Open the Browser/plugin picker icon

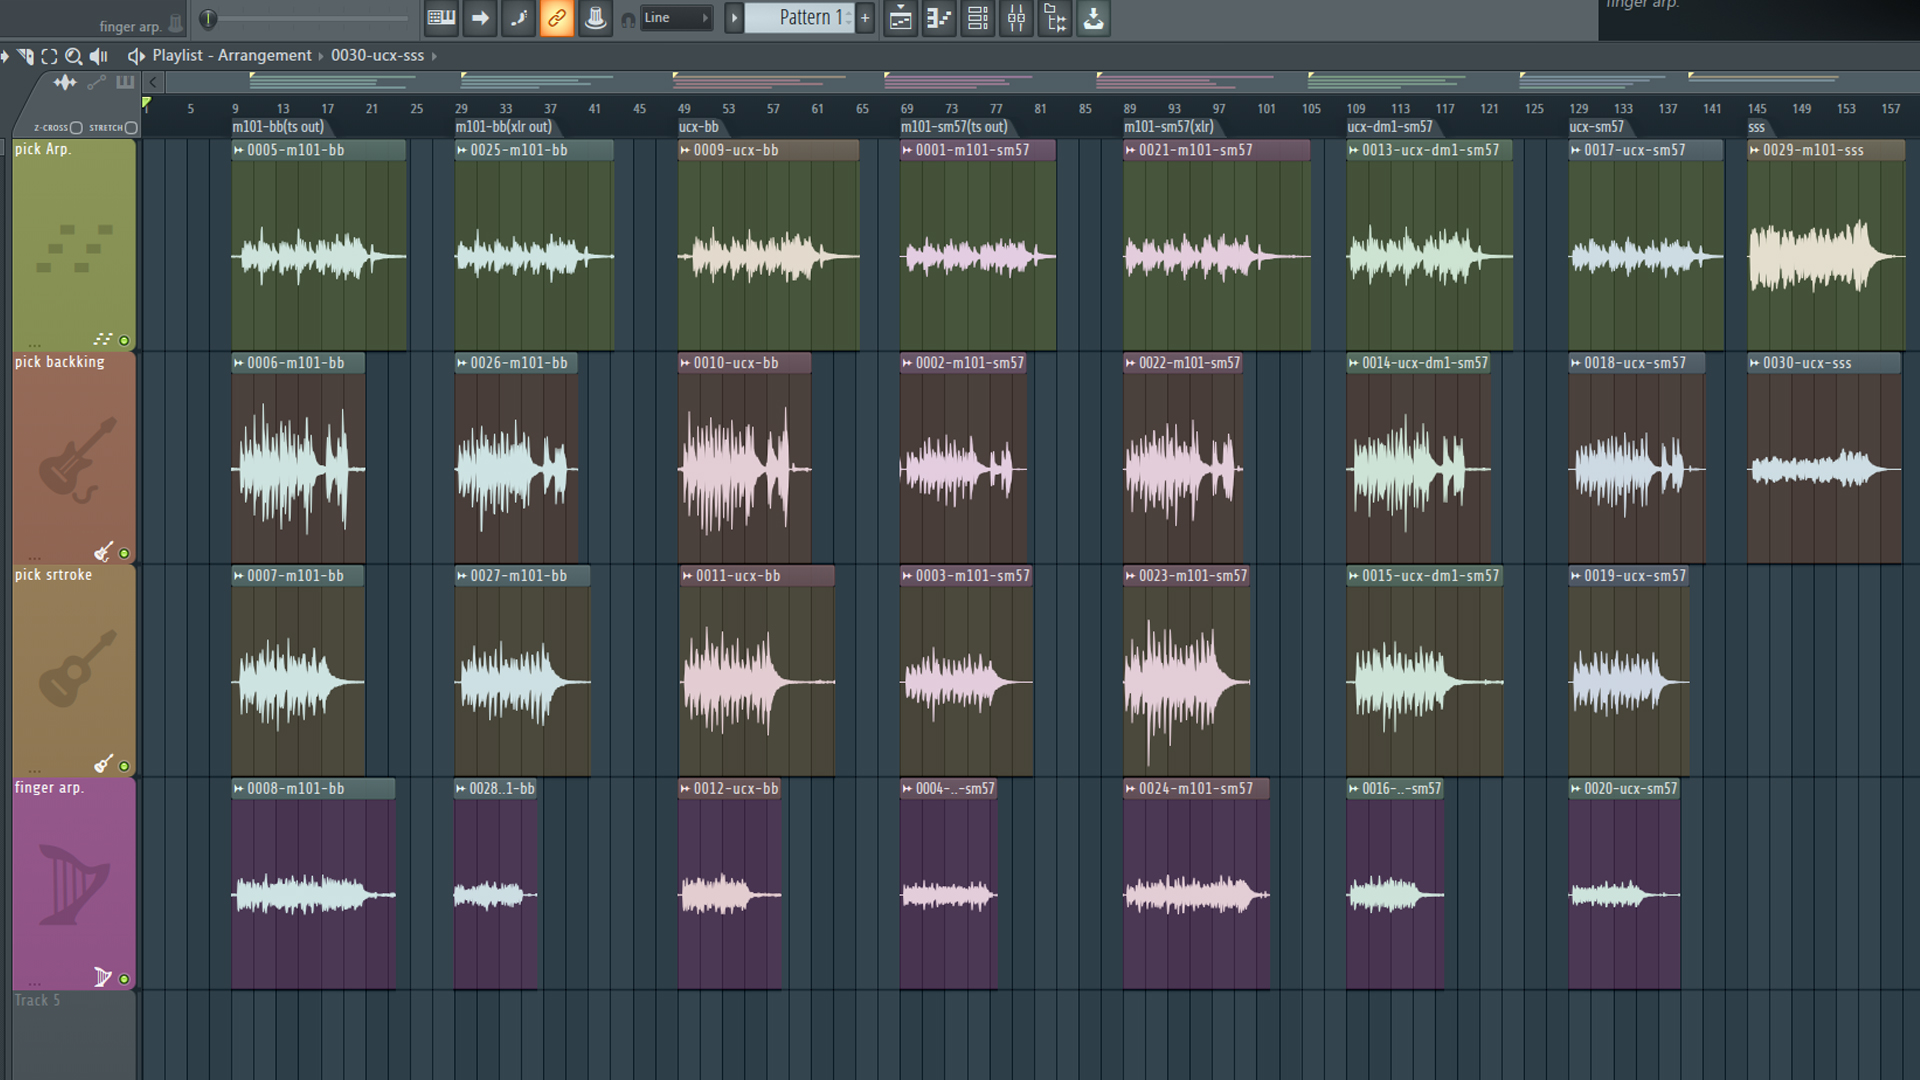coord(1055,18)
